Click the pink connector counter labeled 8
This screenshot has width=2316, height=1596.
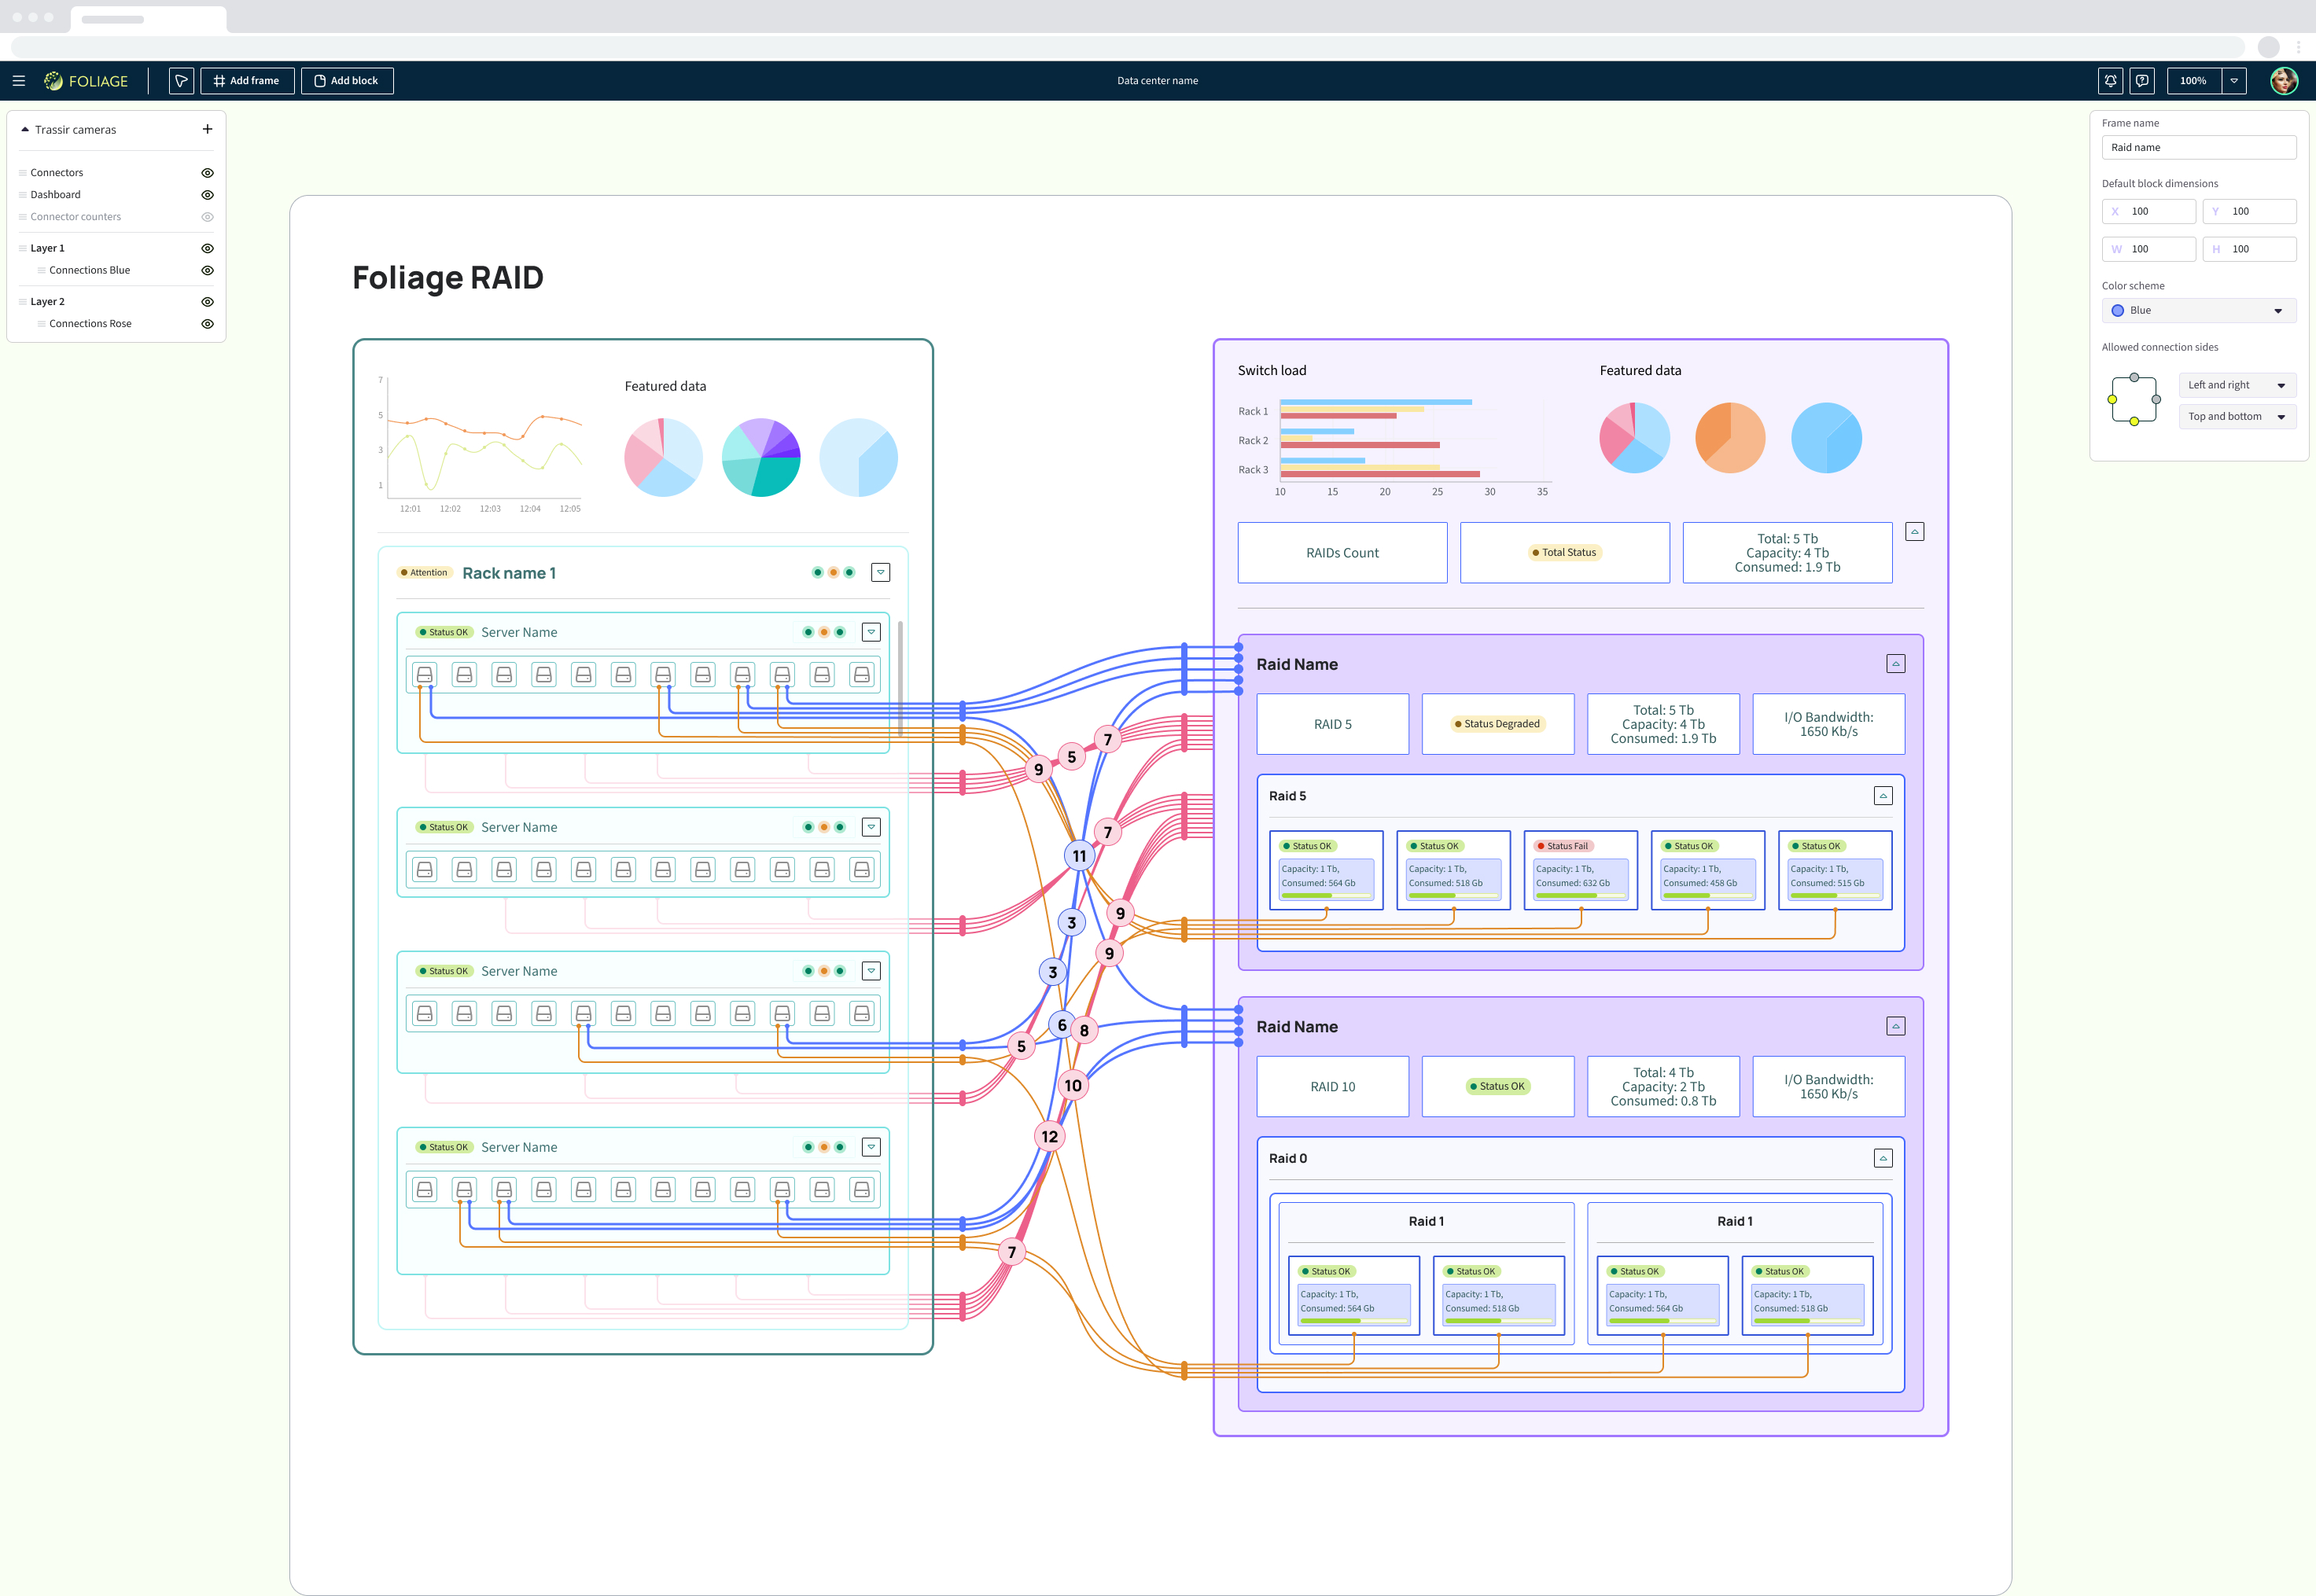pyautogui.click(x=1084, y=1030)
